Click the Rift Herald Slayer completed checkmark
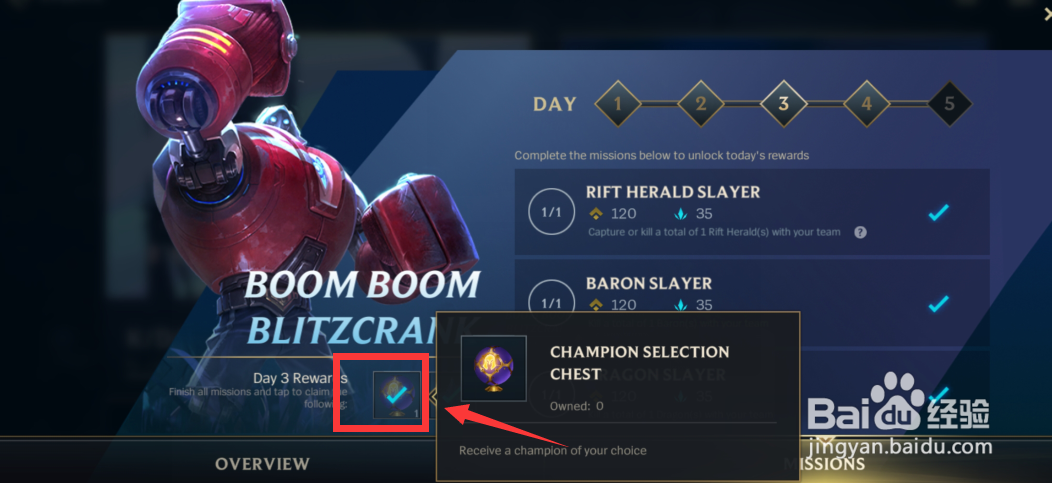 pyautogui.click(x=939, y=213)
